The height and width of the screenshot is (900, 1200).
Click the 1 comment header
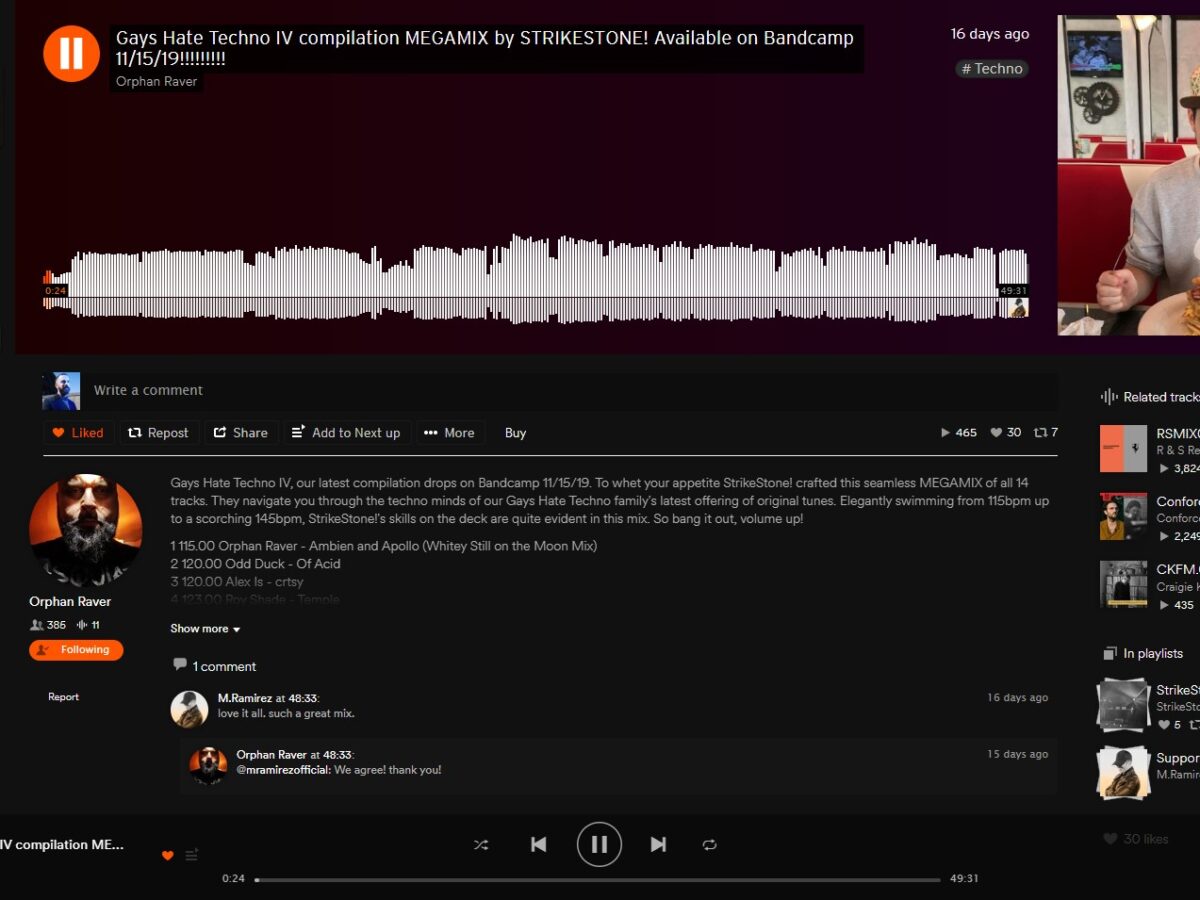pyautogui.click(x=214, y=666)
